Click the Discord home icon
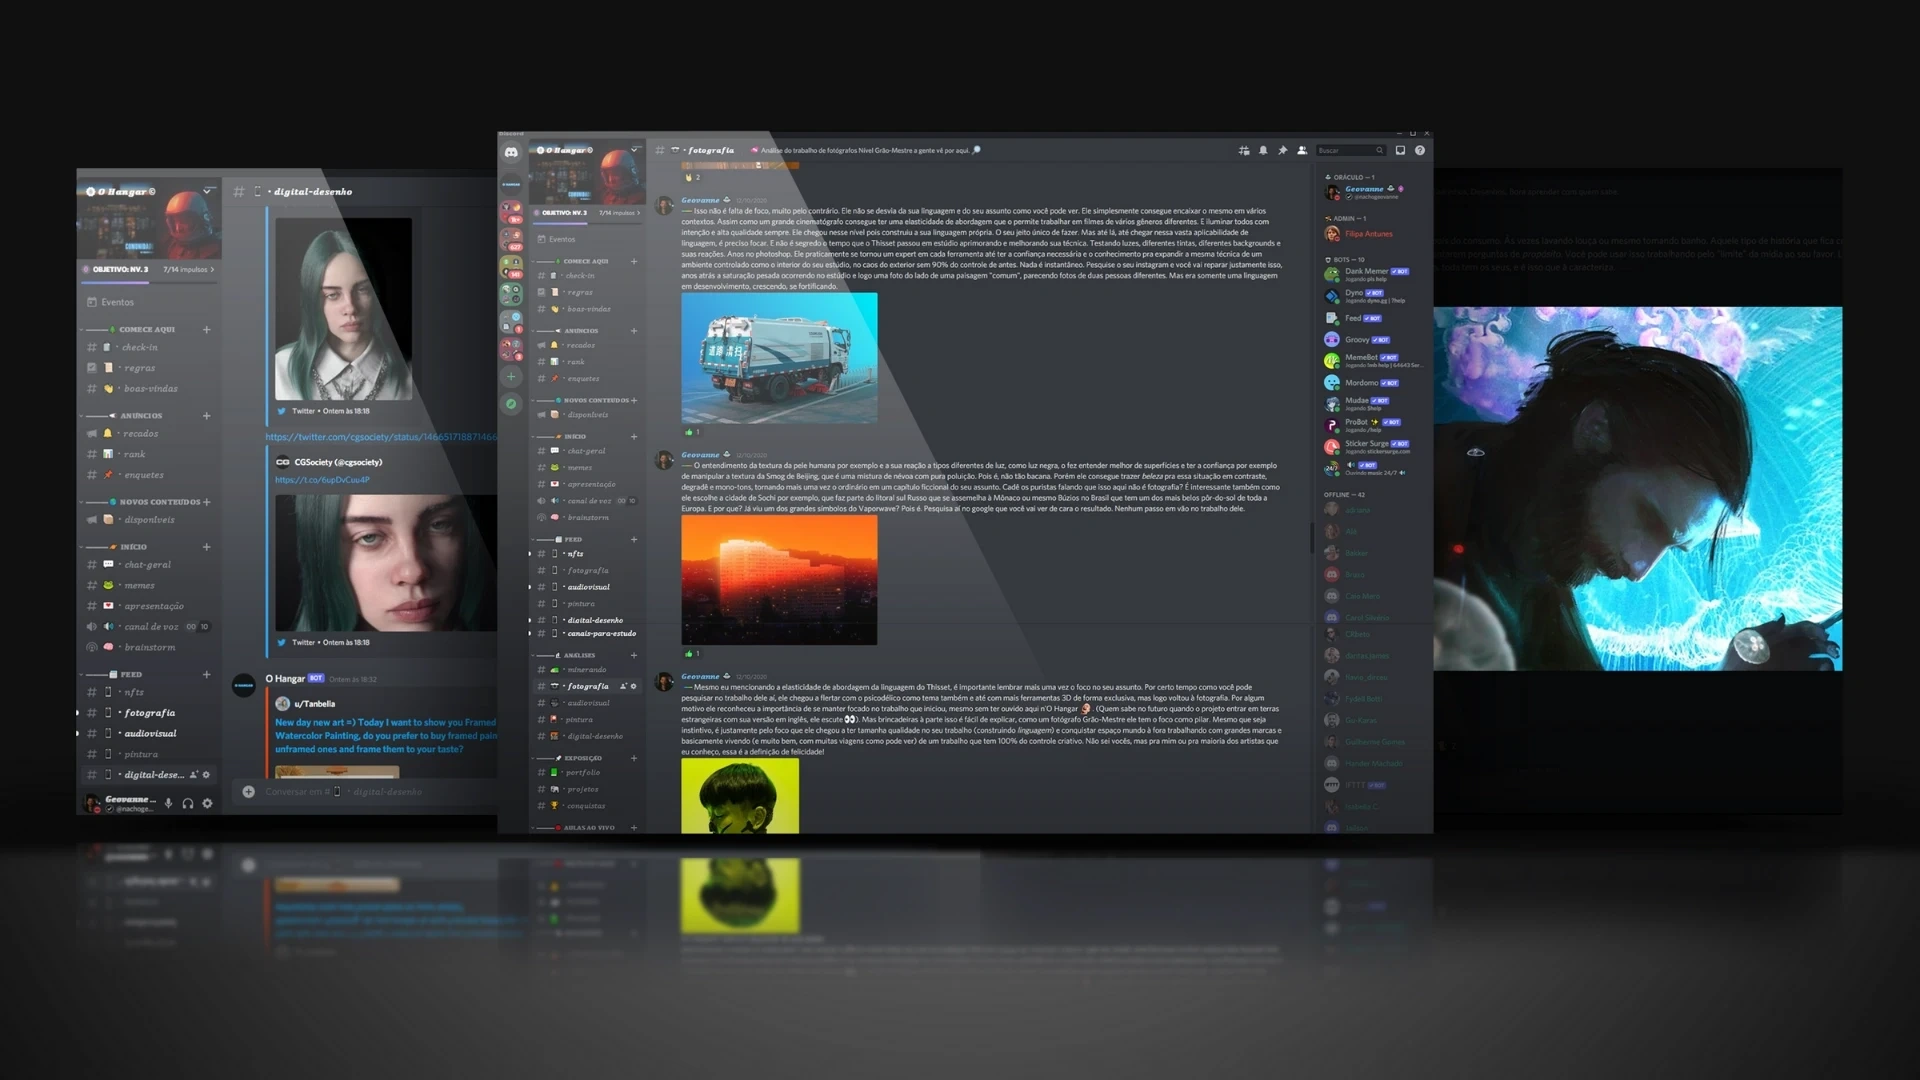 (511, 152)
